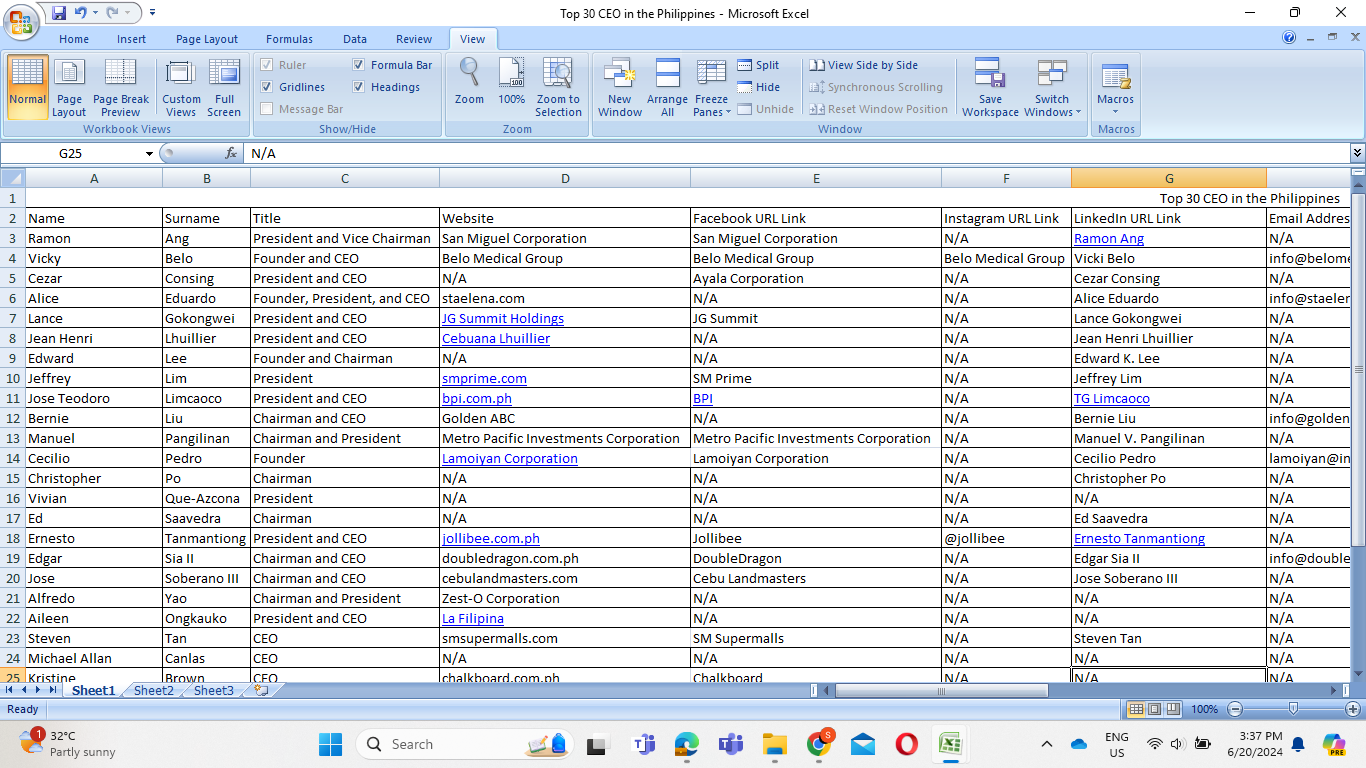Enable View Side by Side
Image resolution: width=1366 pixels, height=768 pixels.
pyautogui.click(x=864, y=65)
